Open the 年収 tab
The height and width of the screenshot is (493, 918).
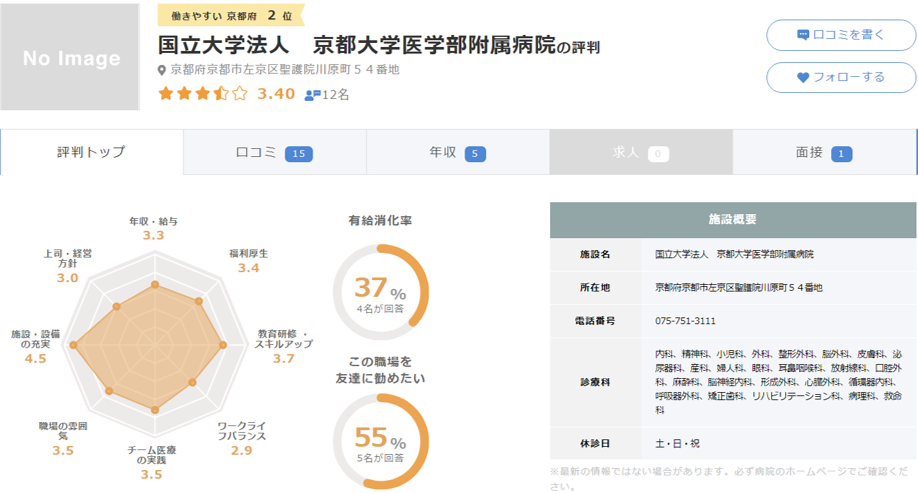click(457, 152)
